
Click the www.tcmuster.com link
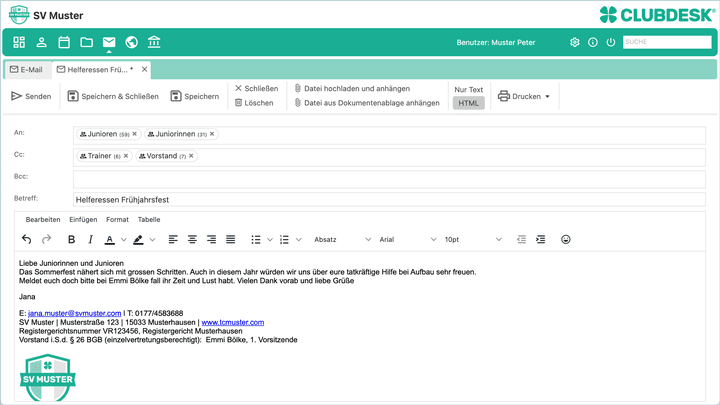tap(233, 322)
